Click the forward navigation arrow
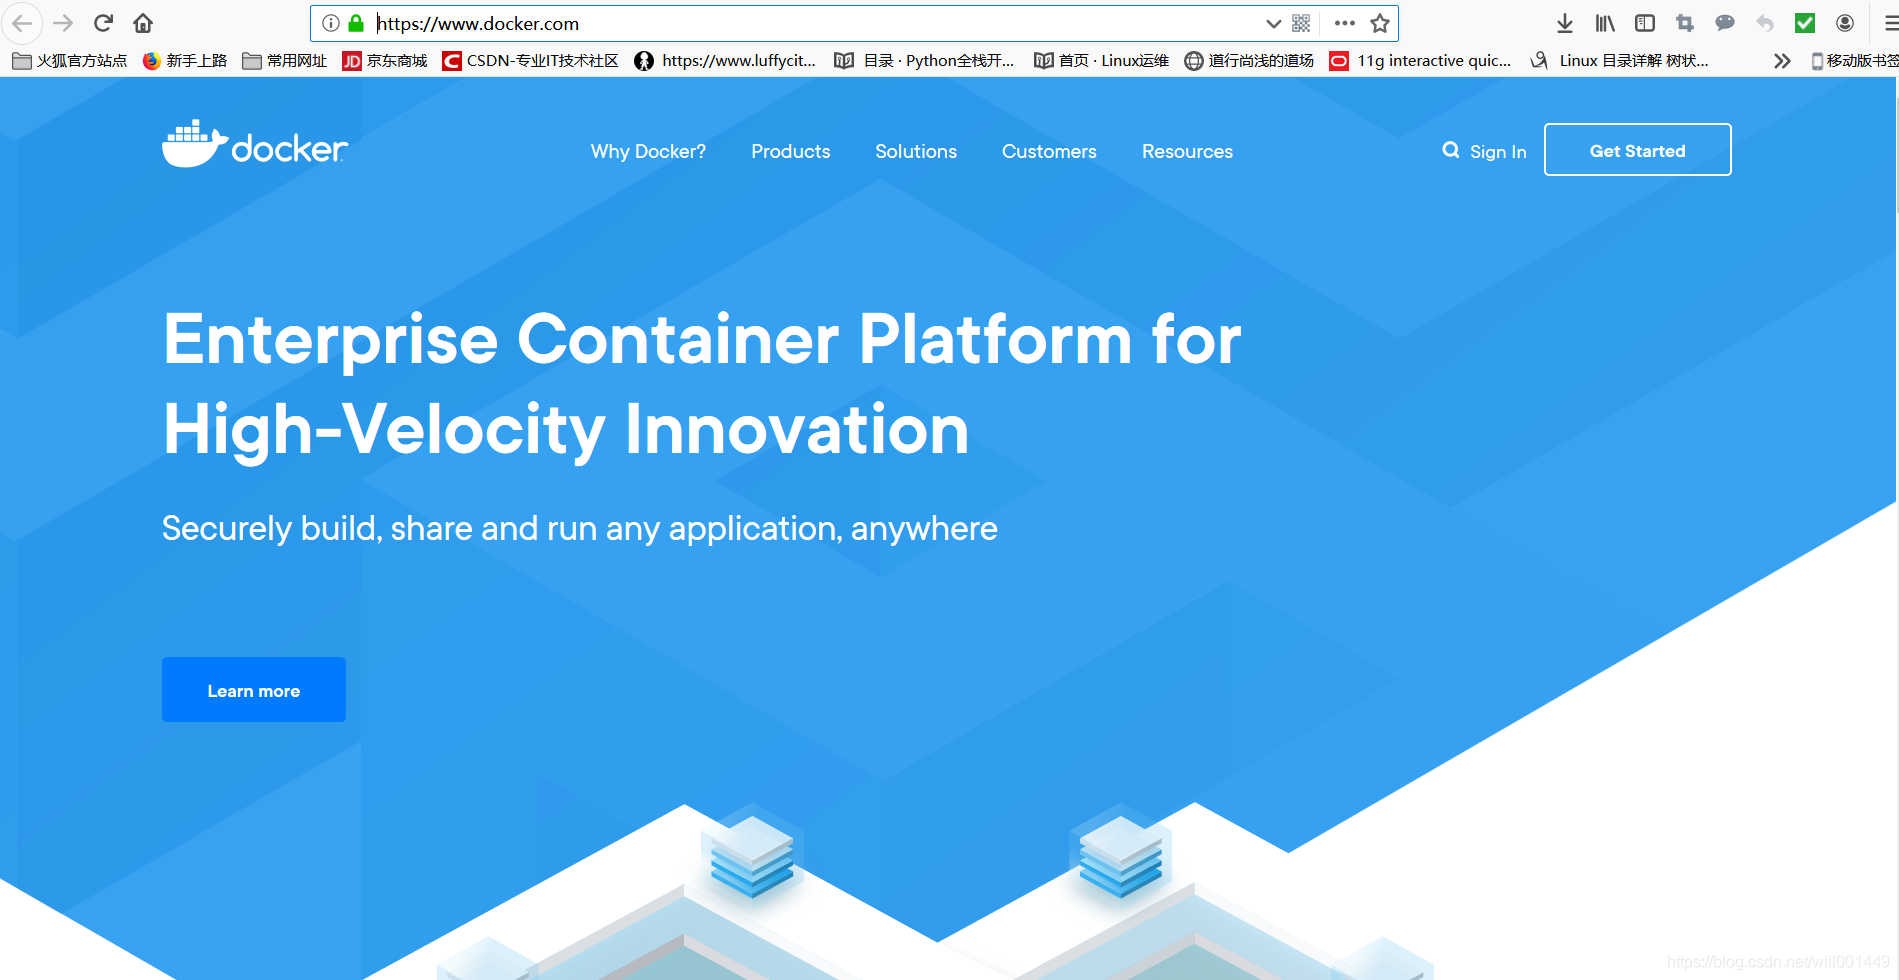Viewport: 1899px width, 980px height. 63,23
